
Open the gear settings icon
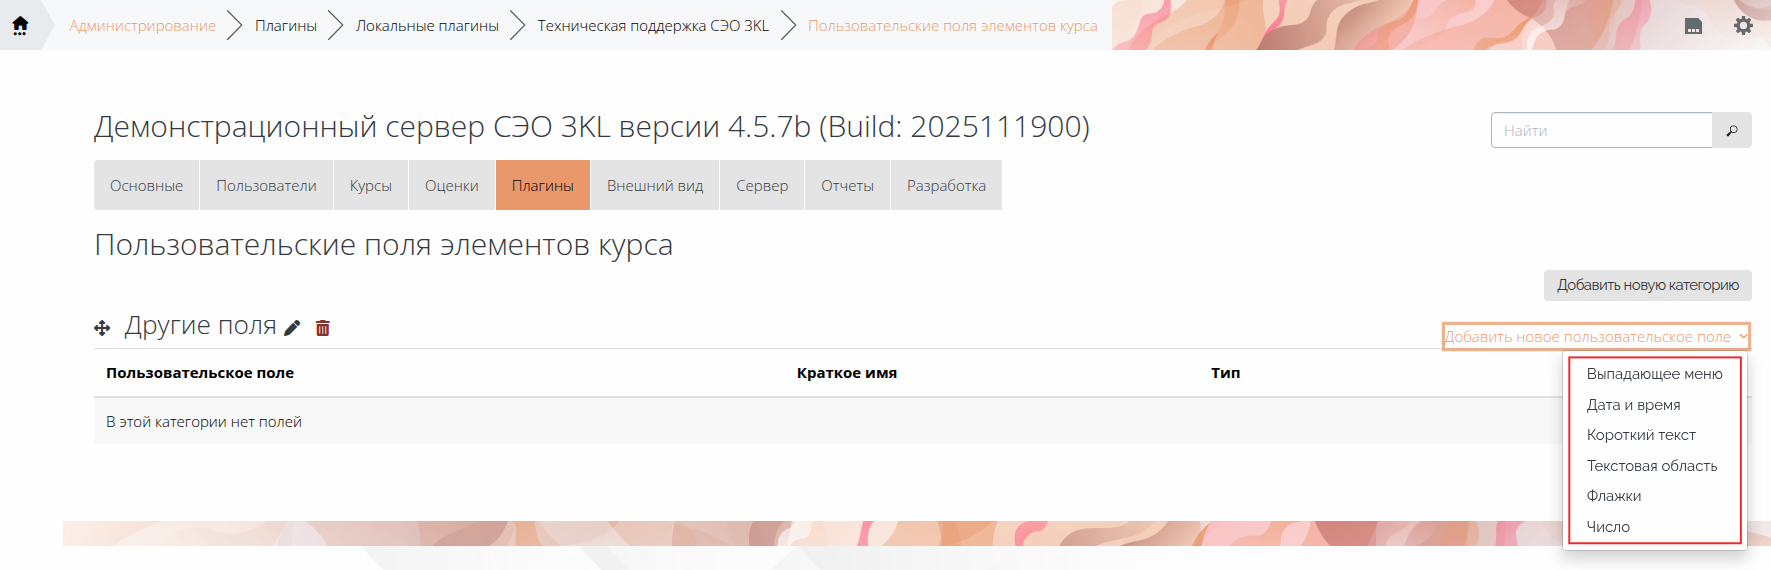pyautogui.click(x=1743, y=26)
